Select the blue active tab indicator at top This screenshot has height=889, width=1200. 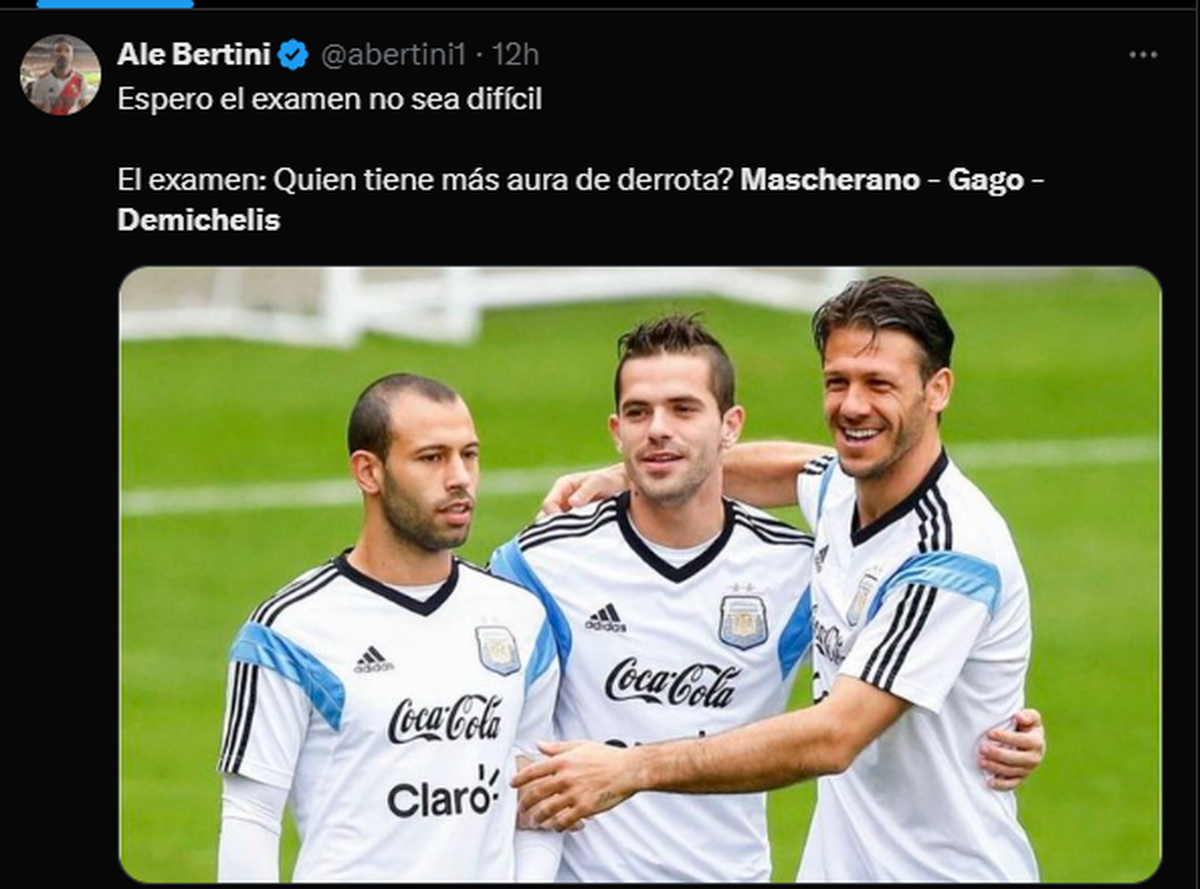tap(115, 4)
